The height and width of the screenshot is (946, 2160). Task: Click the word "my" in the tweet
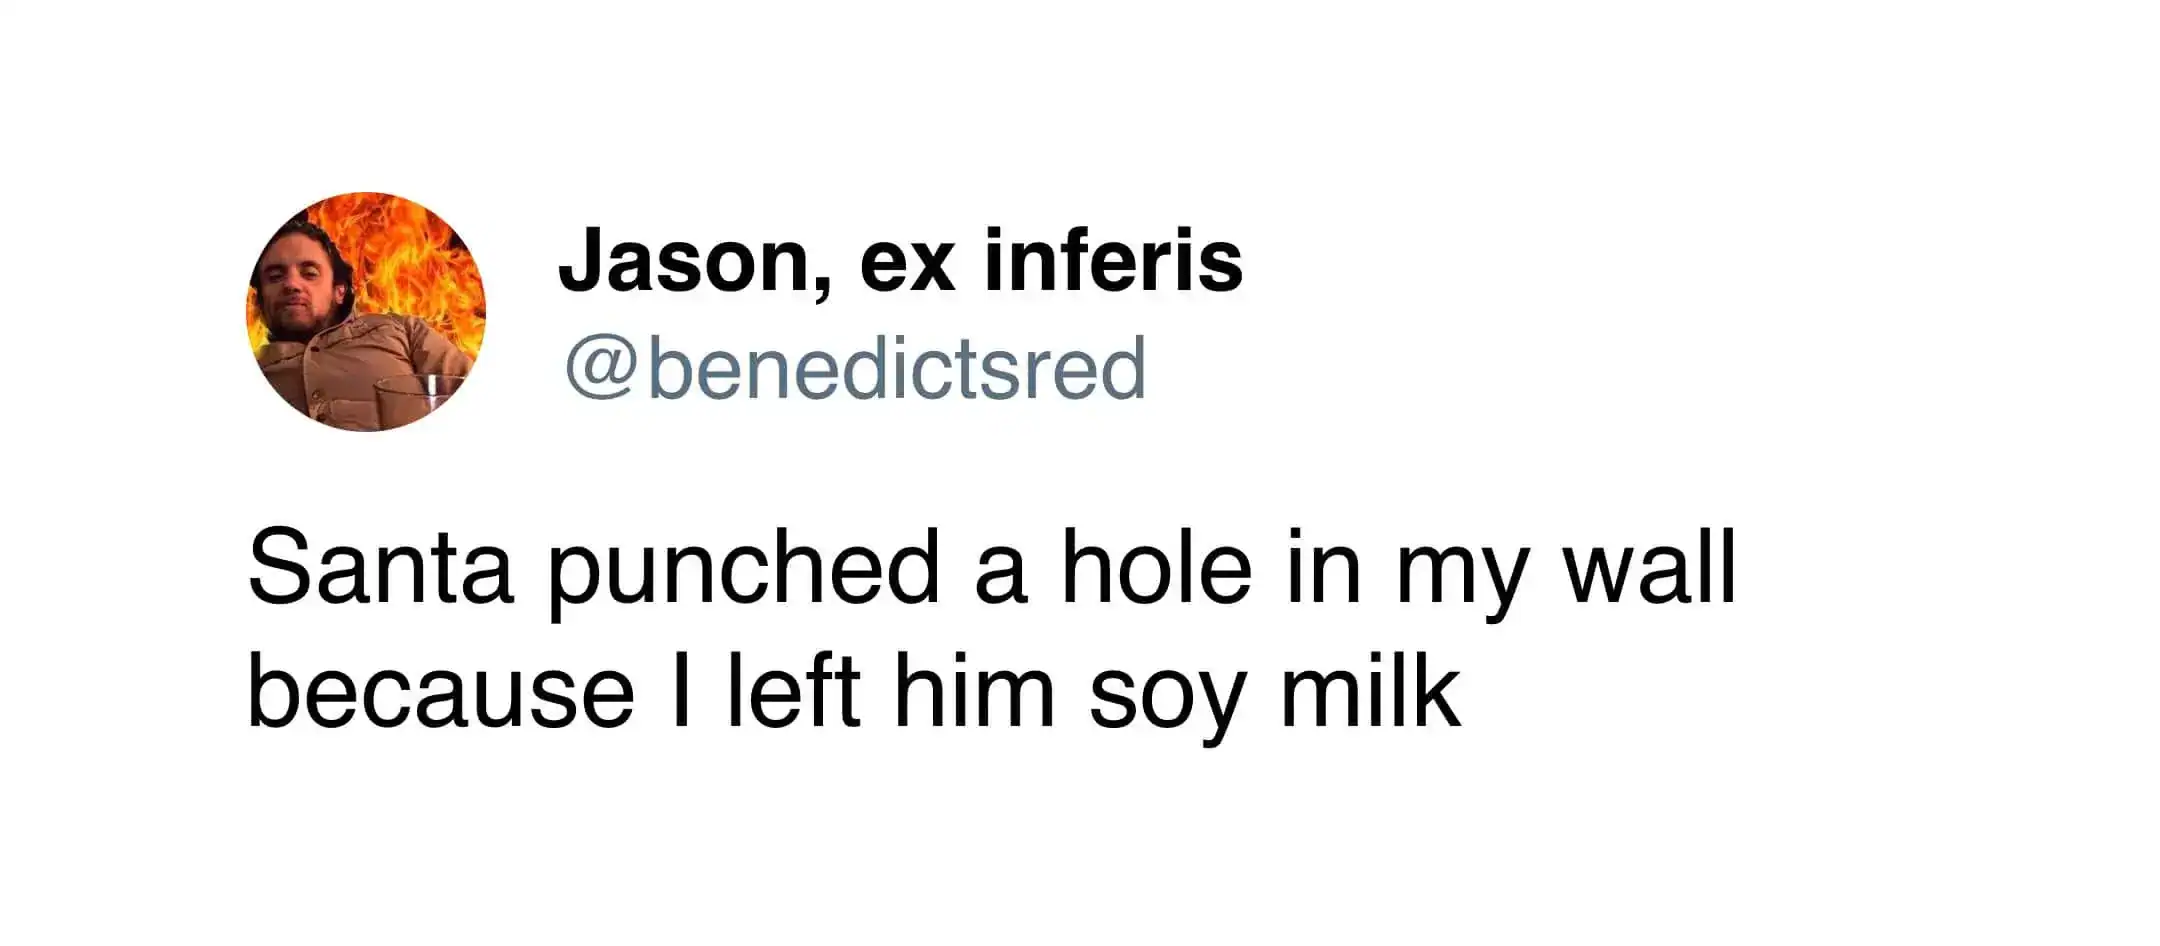(1462, 575)
